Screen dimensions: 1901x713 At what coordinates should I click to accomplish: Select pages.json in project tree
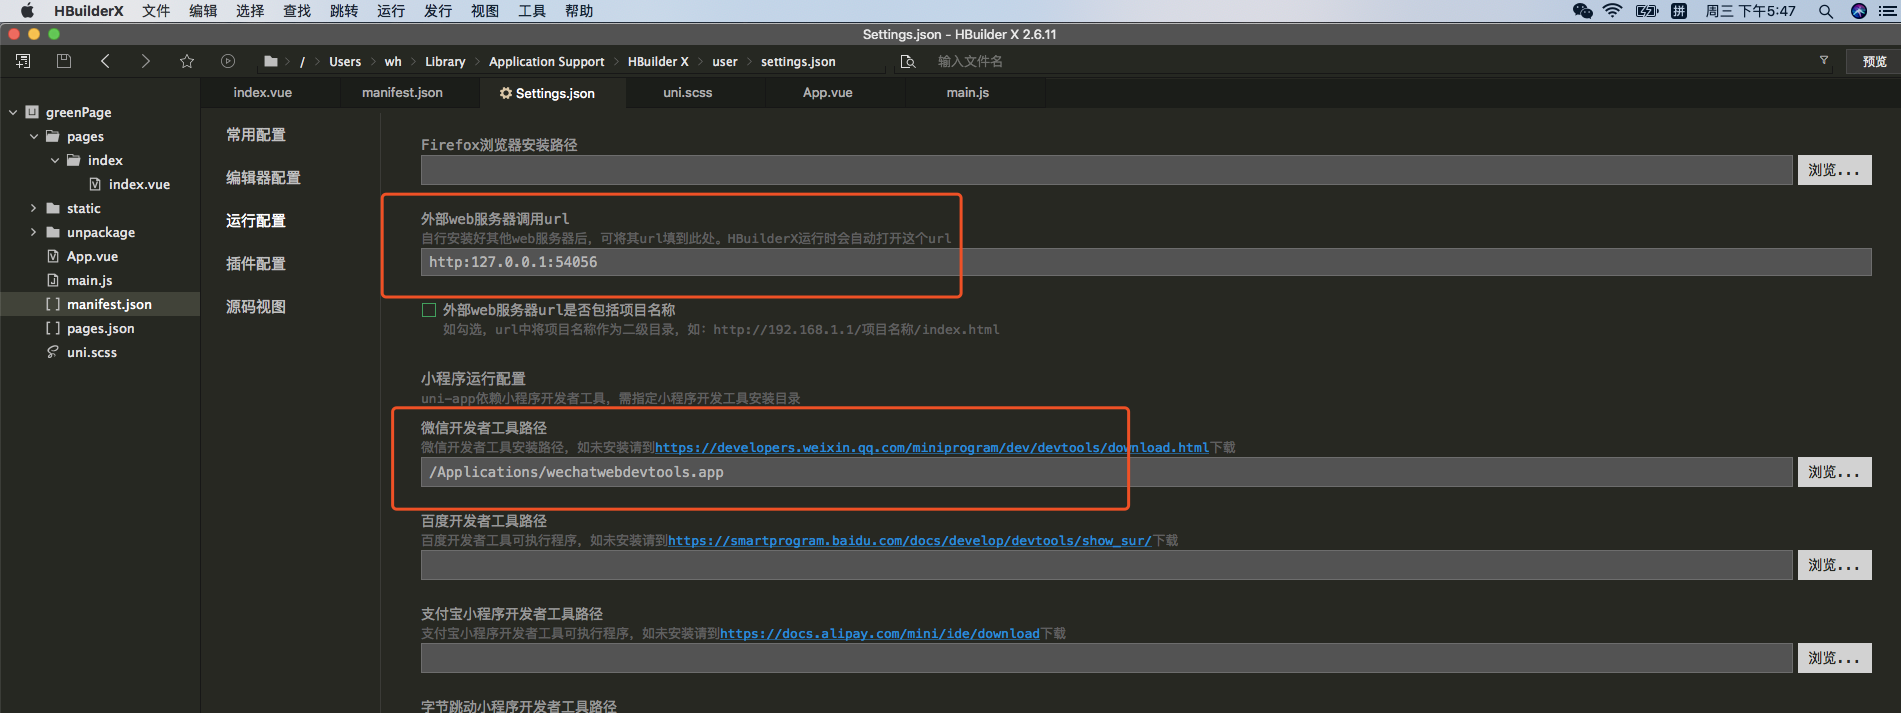click(100, 328)
